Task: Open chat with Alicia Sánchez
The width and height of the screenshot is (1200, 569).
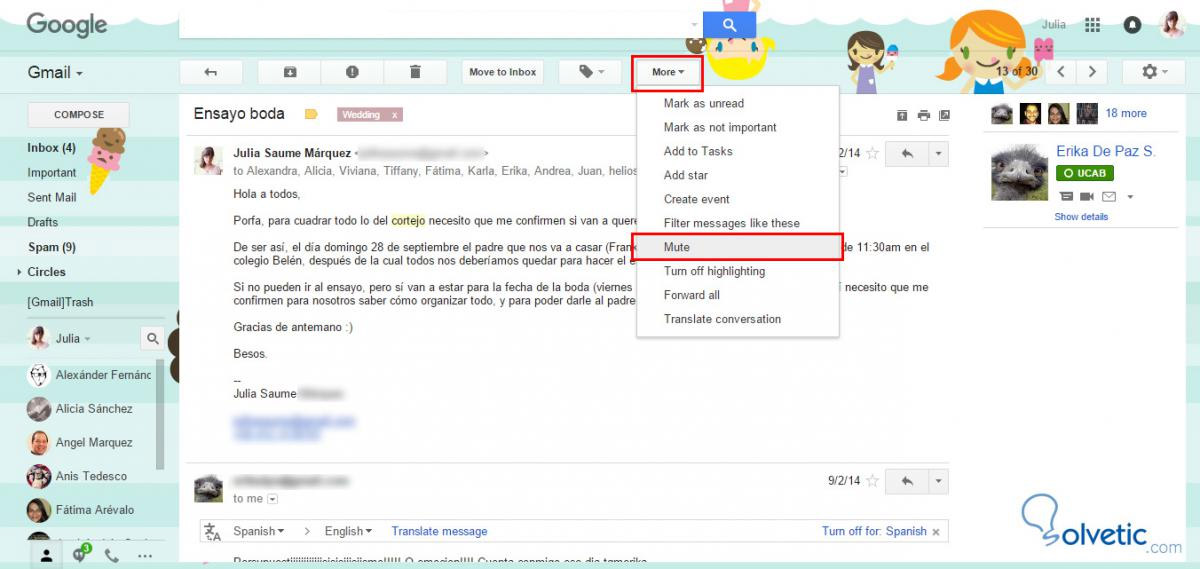Action: pyautogui.click(x=94, y=408)
